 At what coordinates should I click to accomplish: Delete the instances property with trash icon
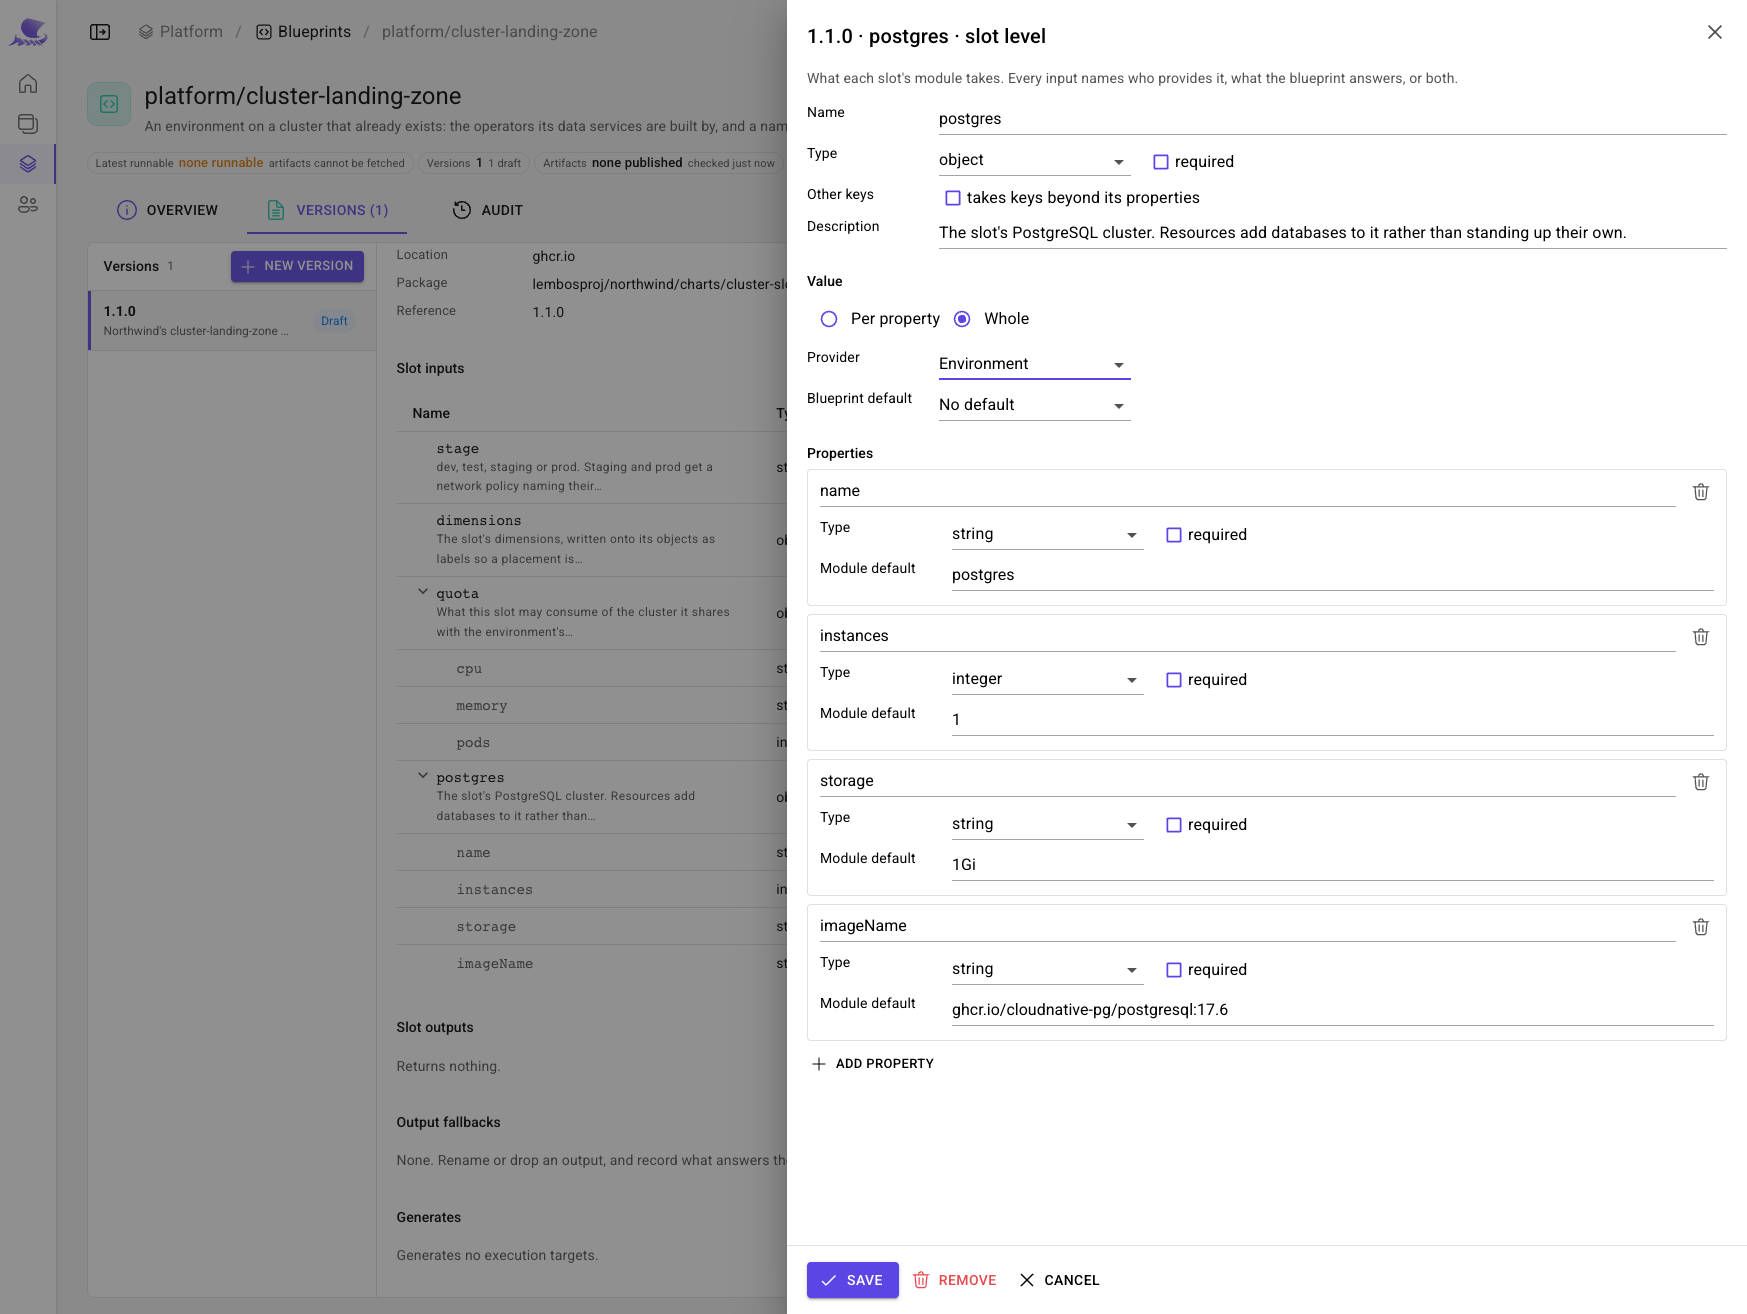(1700, 637)
